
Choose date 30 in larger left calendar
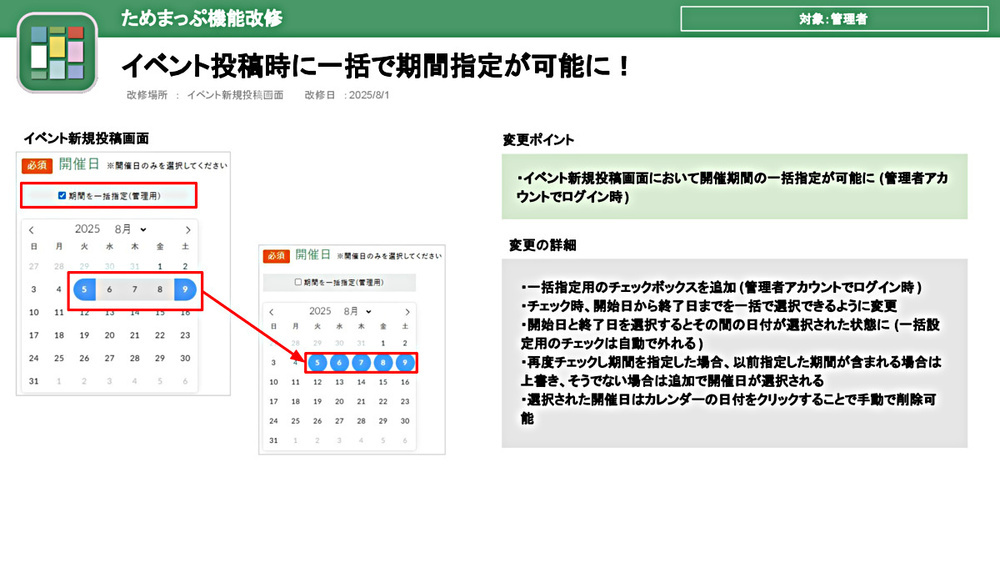[185, 358]
